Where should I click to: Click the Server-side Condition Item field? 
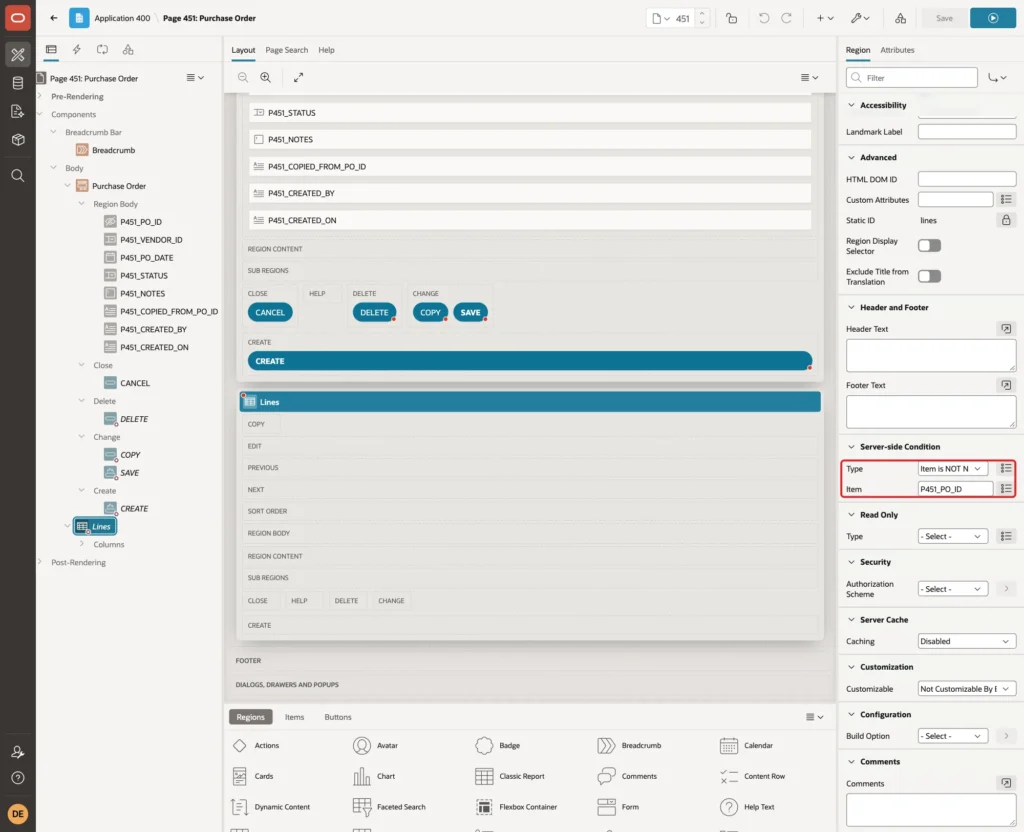pyautogui.click(x=955, y=489)
